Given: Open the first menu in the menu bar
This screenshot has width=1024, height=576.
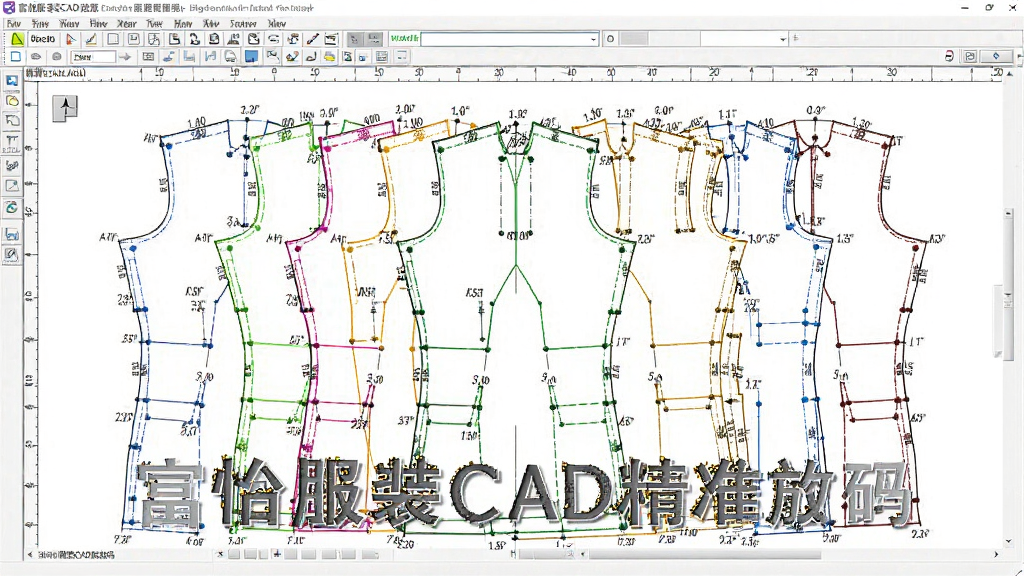Looking at the screenshot, I should pos(13,24).
